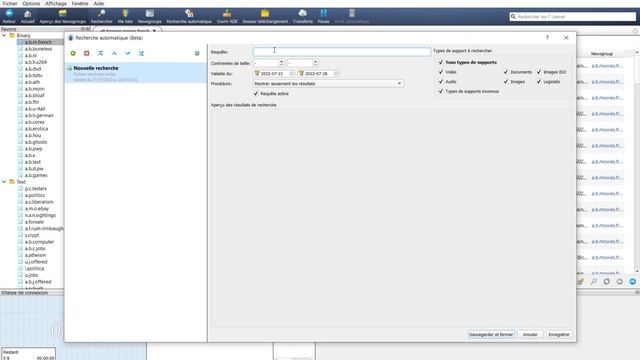Toggle Images ISO checkbox
640x360 pixels.
coord(539,72)
